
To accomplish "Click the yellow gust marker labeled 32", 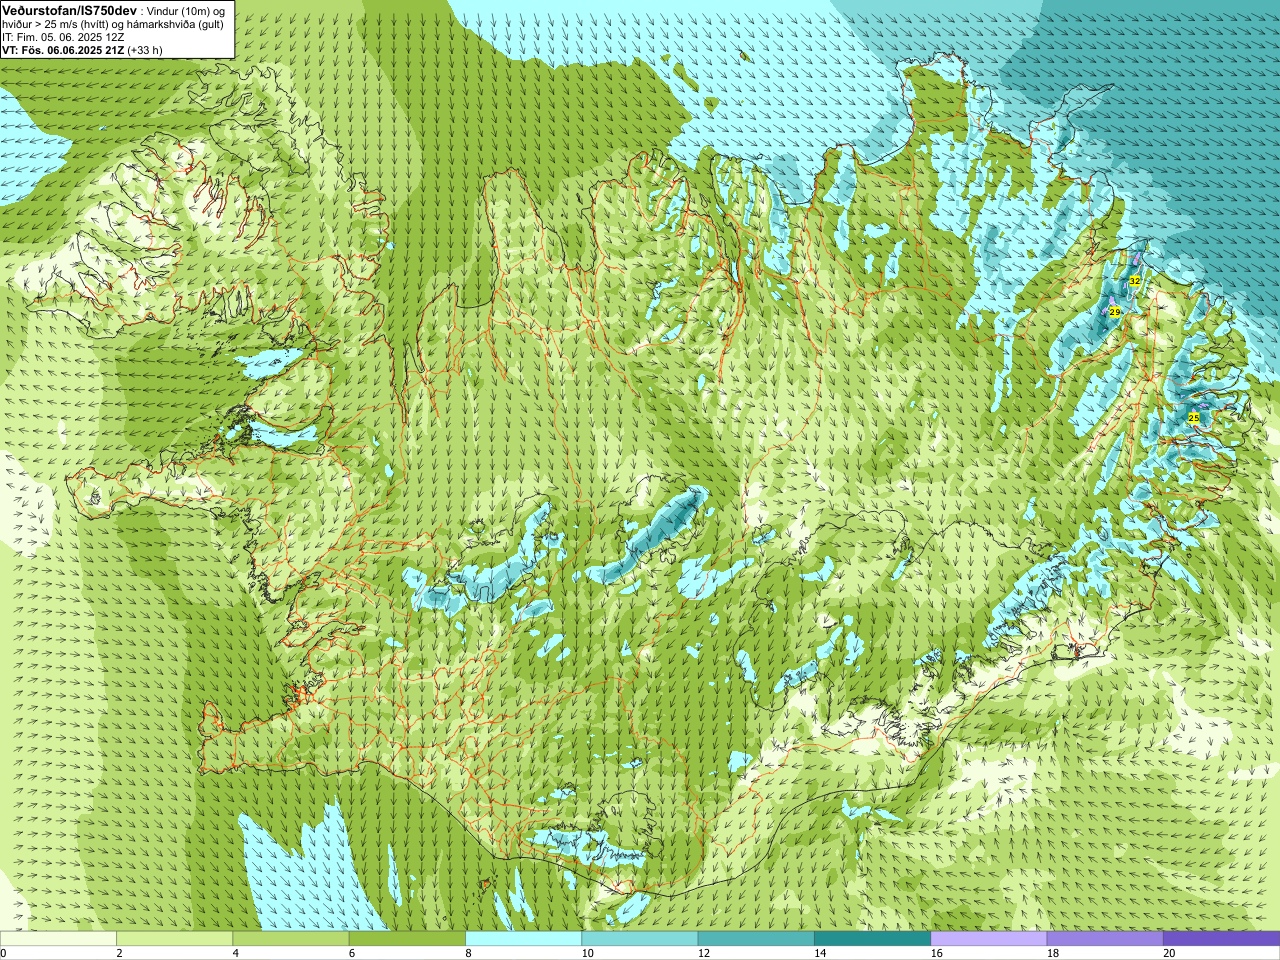I will (1134, 281).
